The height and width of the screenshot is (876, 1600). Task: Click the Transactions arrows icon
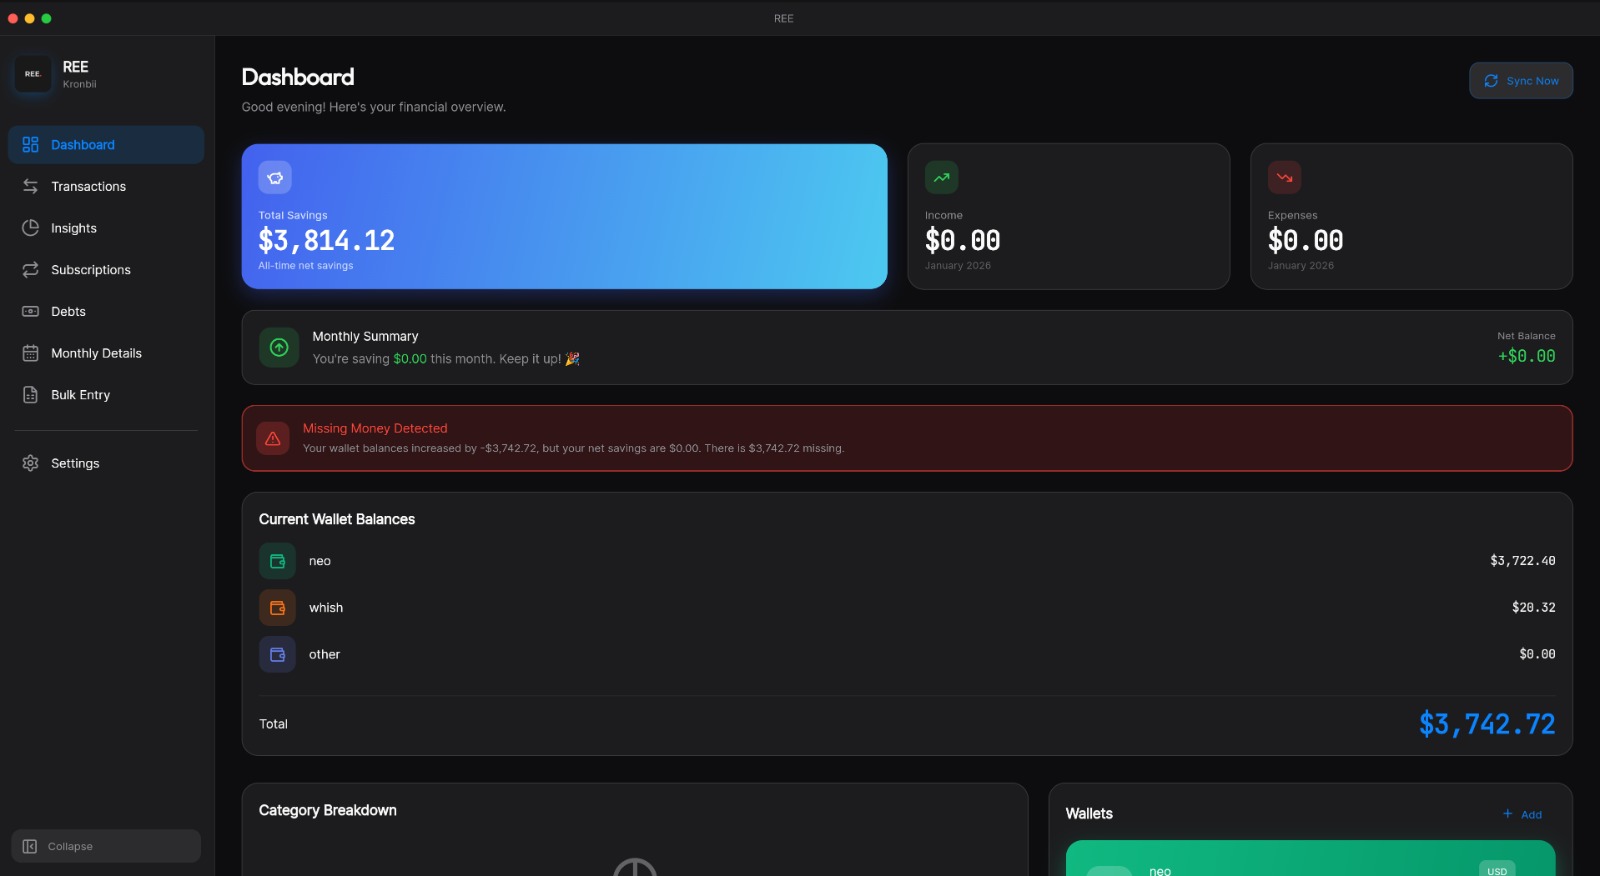30,187
